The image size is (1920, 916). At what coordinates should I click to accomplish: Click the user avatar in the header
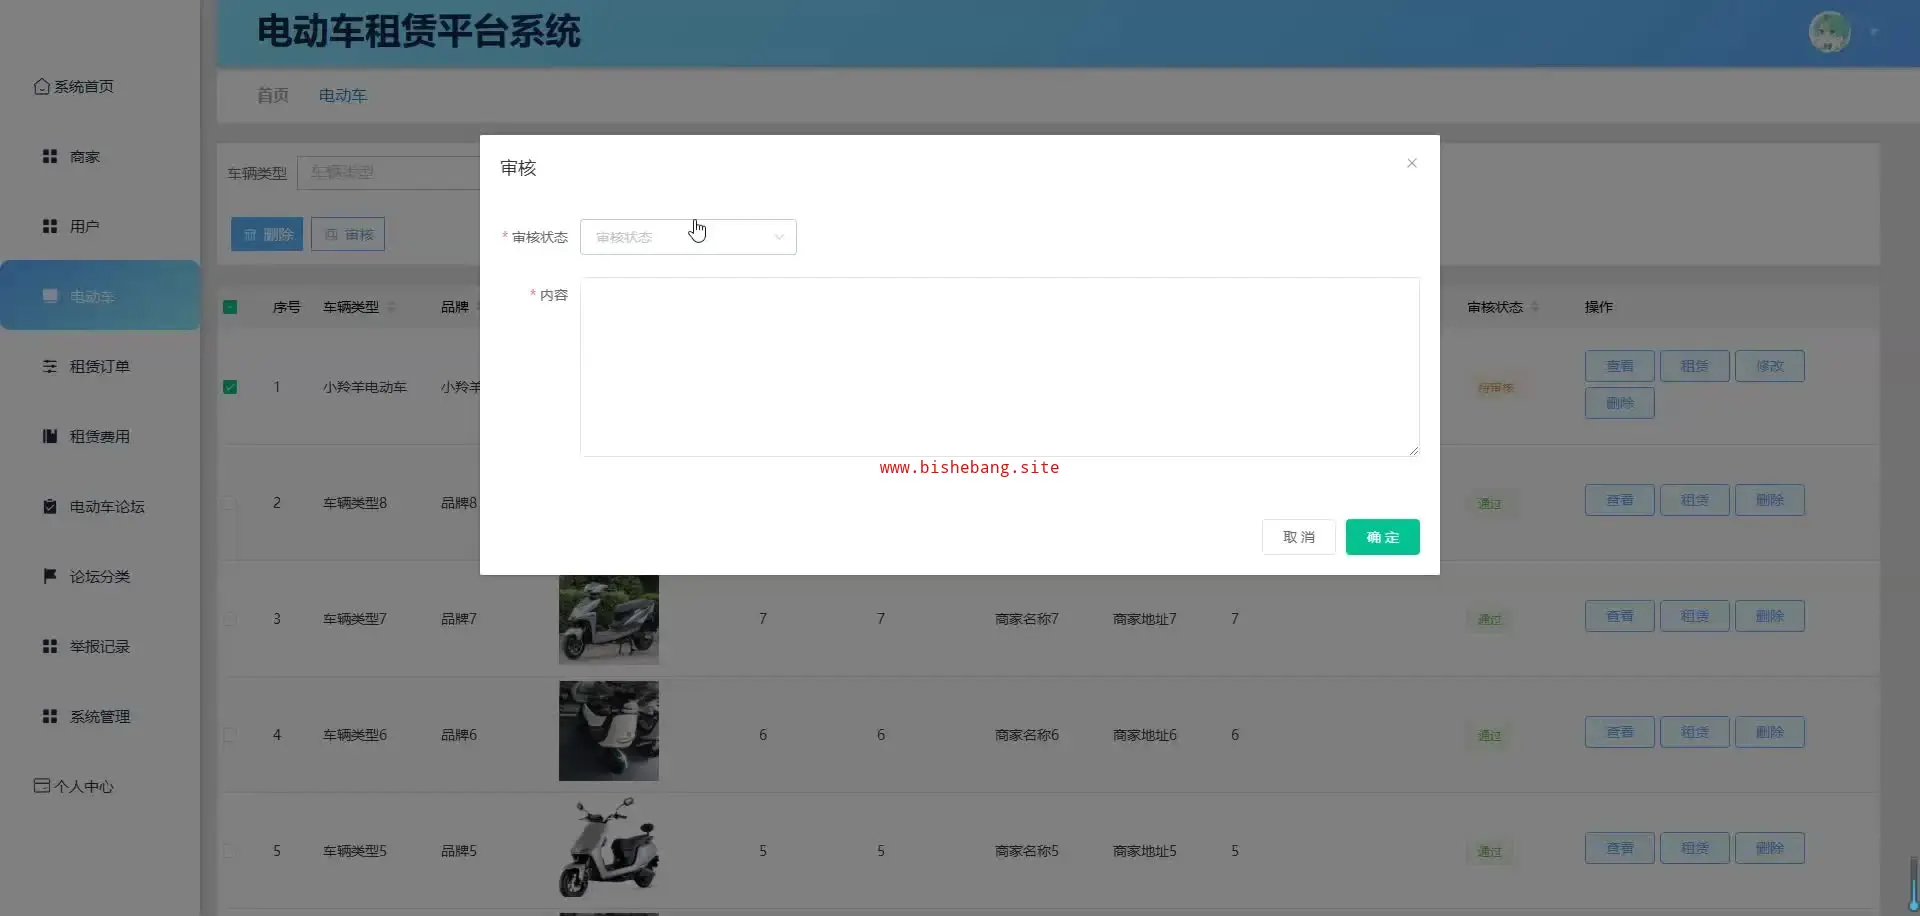(x=1830, y=32)
